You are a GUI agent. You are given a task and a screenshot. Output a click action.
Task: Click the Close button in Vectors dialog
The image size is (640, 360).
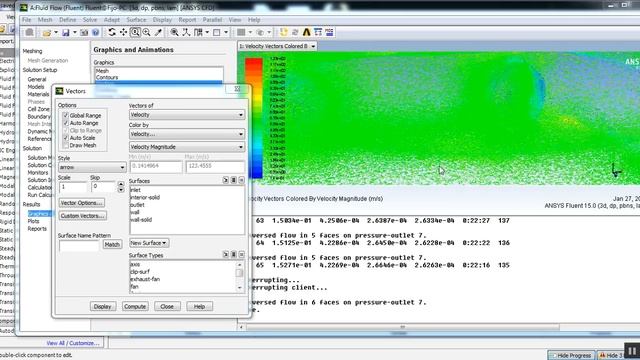click(x=167, y=306)
